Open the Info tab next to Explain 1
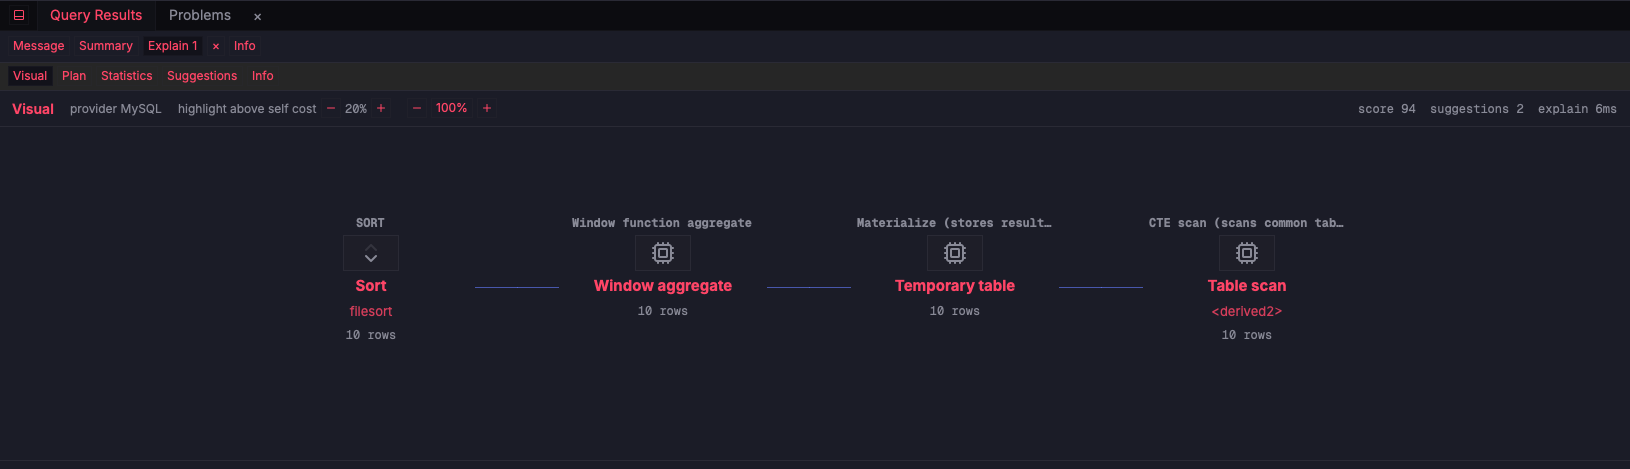This screenshot has height=469, width=1630. [245, 46]
